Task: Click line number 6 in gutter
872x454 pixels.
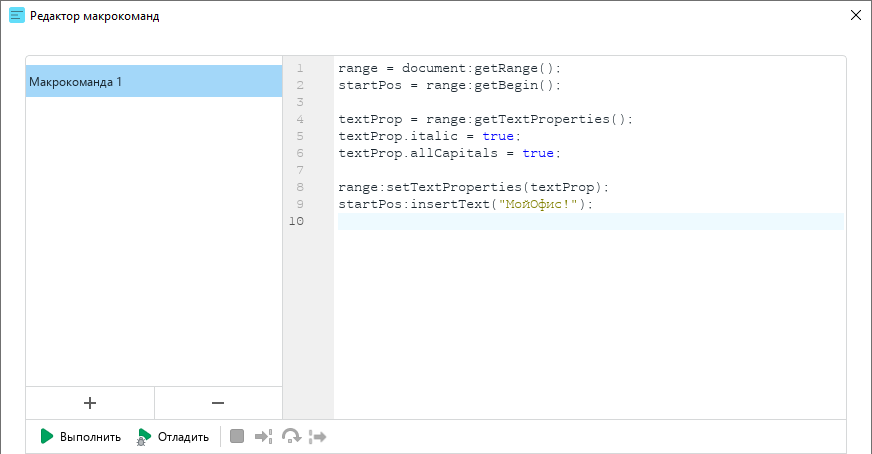Action: pos(300,153)
